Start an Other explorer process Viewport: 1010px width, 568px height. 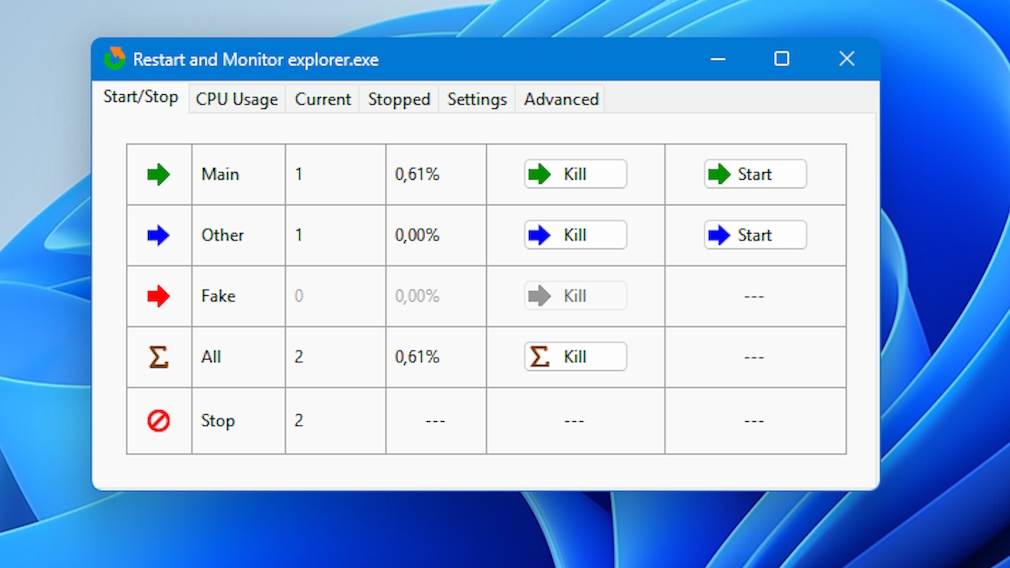(x=755, y=235)
